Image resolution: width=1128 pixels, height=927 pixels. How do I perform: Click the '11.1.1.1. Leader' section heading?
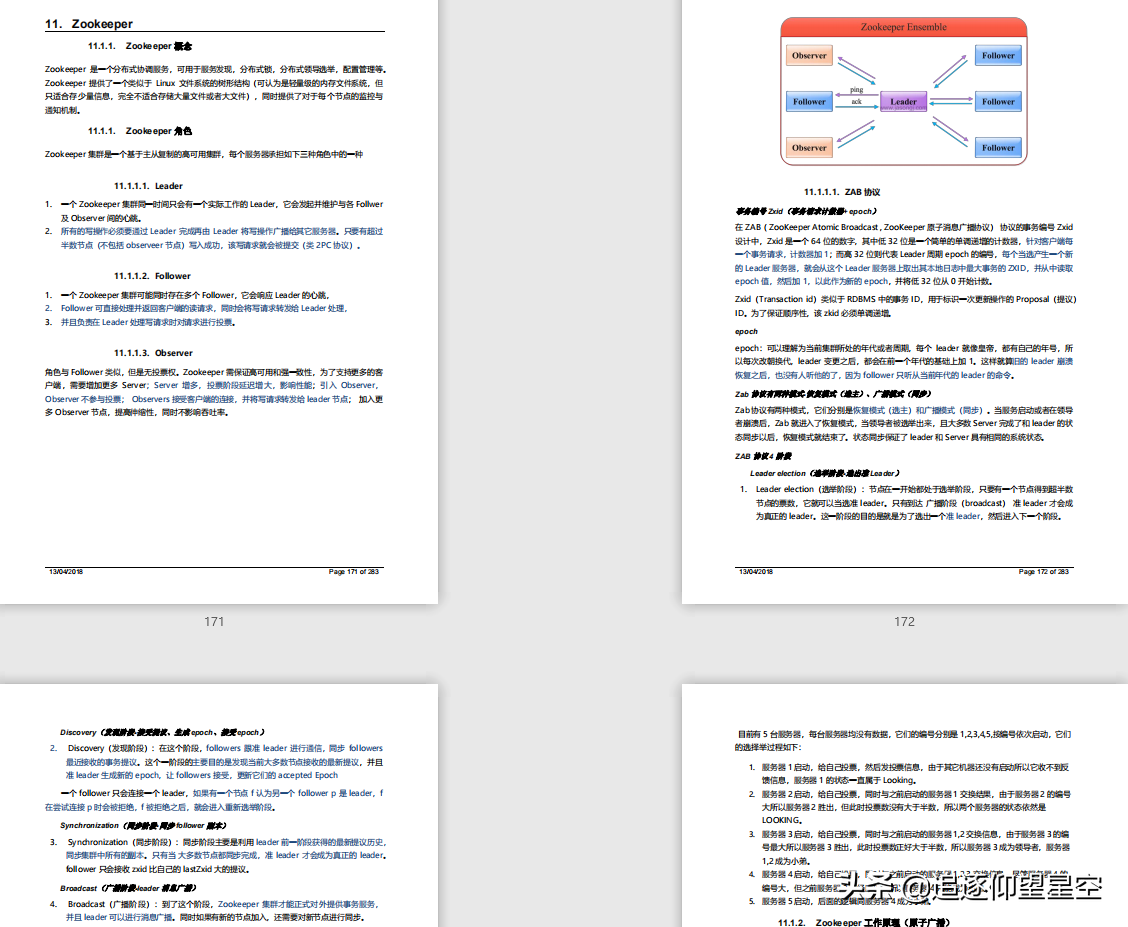click(148, 186)
